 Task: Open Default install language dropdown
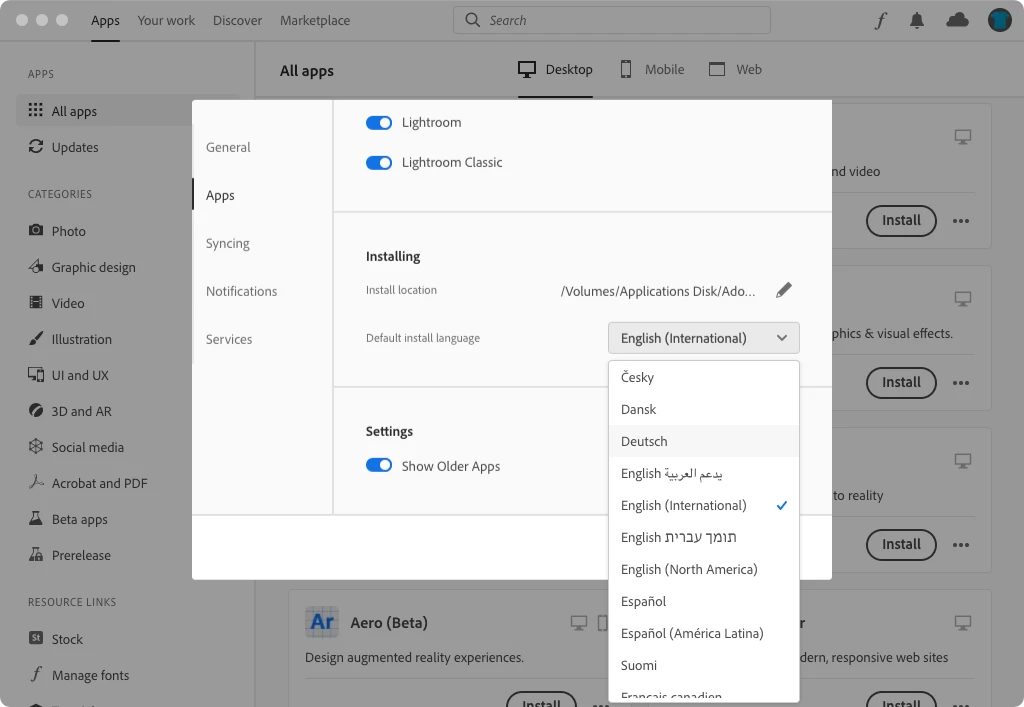(703, 338)
